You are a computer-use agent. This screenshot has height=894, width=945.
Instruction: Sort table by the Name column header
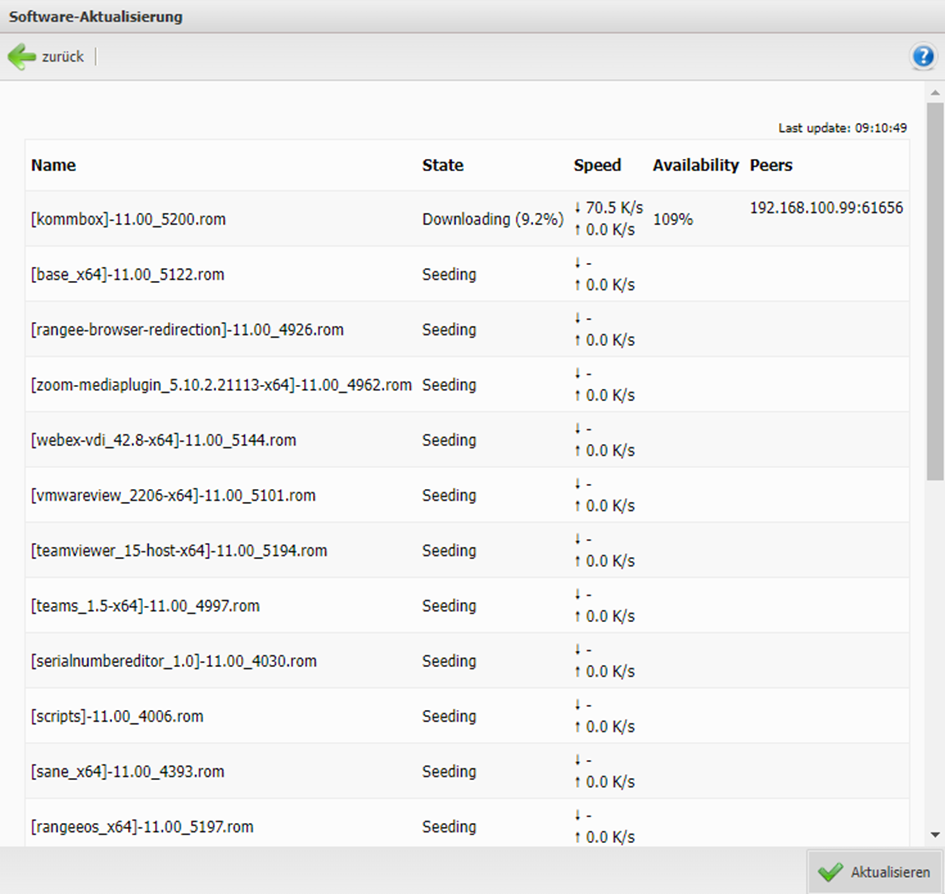tap(53, 165)
